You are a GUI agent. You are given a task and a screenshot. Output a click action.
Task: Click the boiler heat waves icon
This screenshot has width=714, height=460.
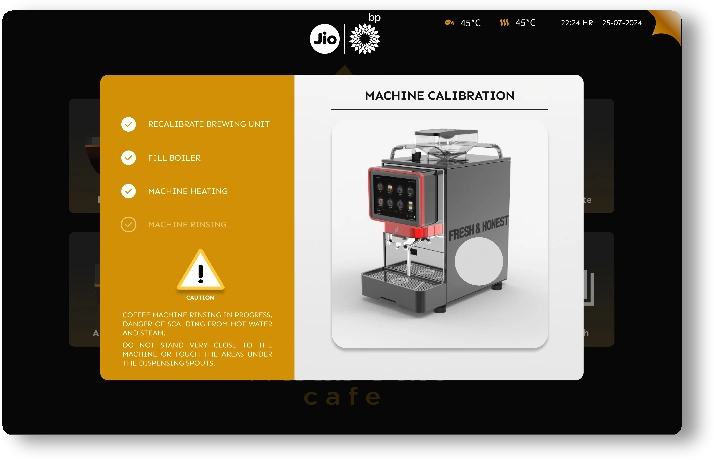coord(505,22)
